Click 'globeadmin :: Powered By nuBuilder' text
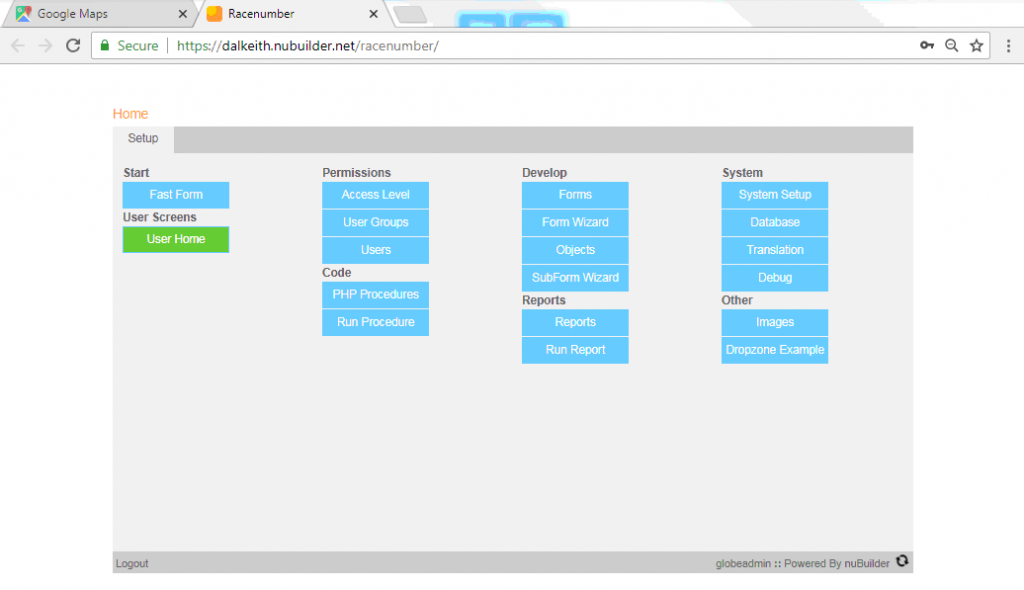Viewport: 1024px width, 590px height. [x=803, y=563]
